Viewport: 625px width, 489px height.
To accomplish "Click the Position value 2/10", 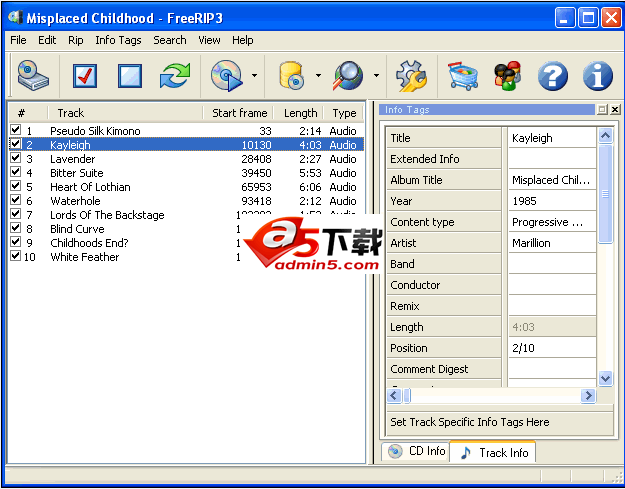I will point(552,348).
